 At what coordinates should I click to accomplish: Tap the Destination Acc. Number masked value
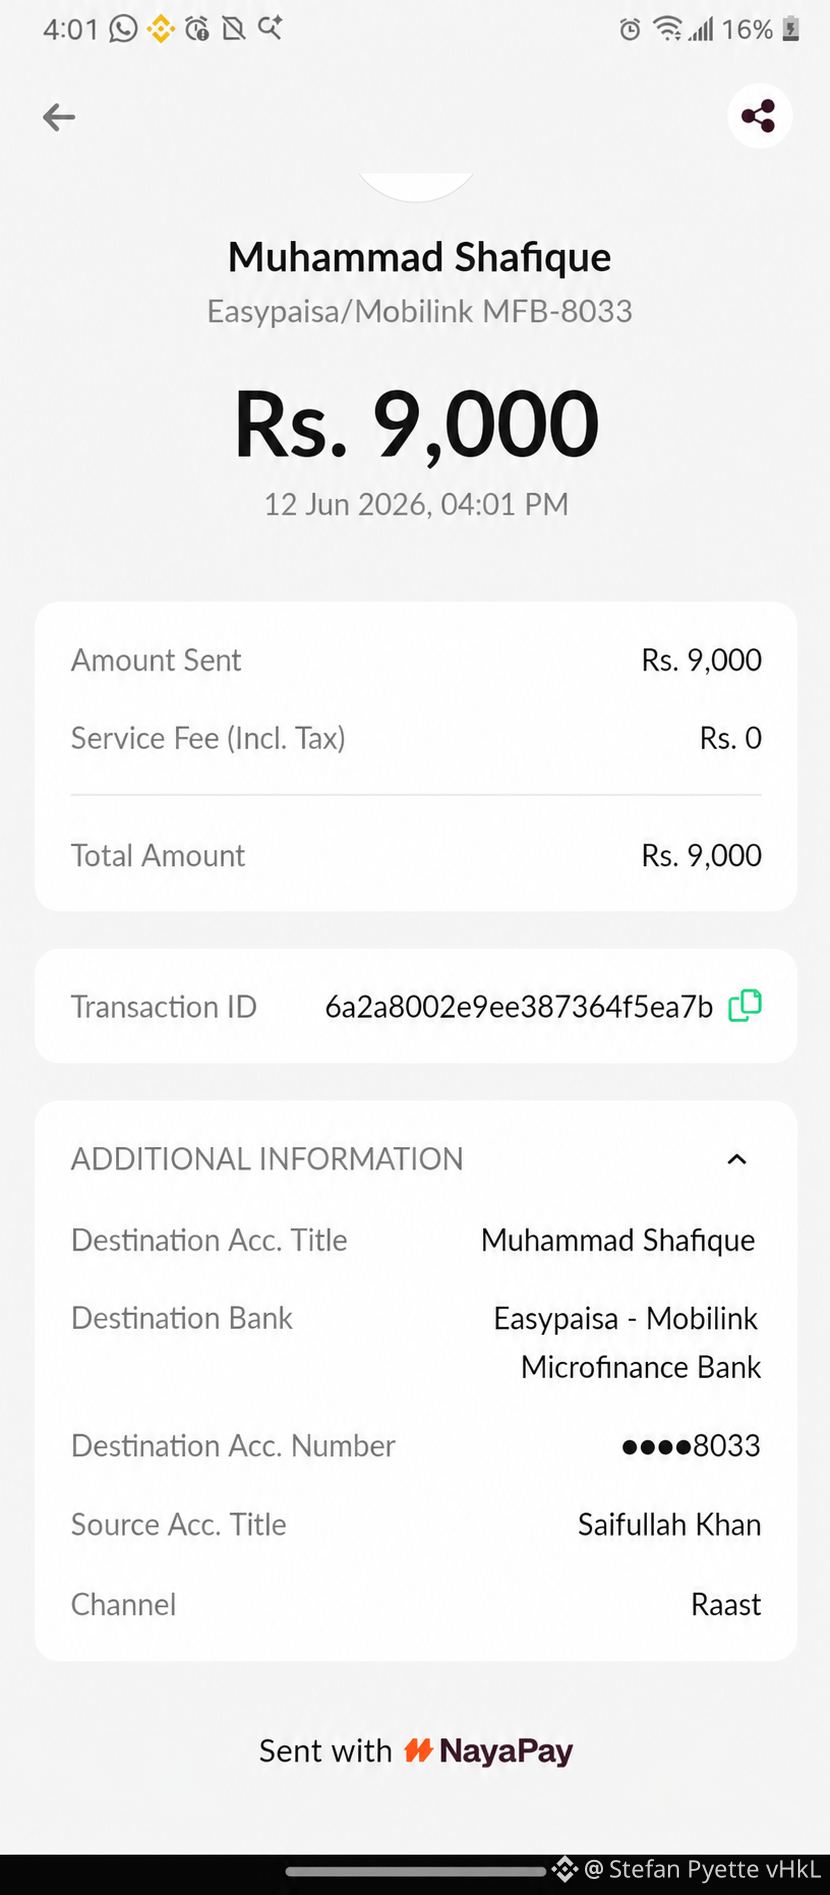pos(691,1445)
